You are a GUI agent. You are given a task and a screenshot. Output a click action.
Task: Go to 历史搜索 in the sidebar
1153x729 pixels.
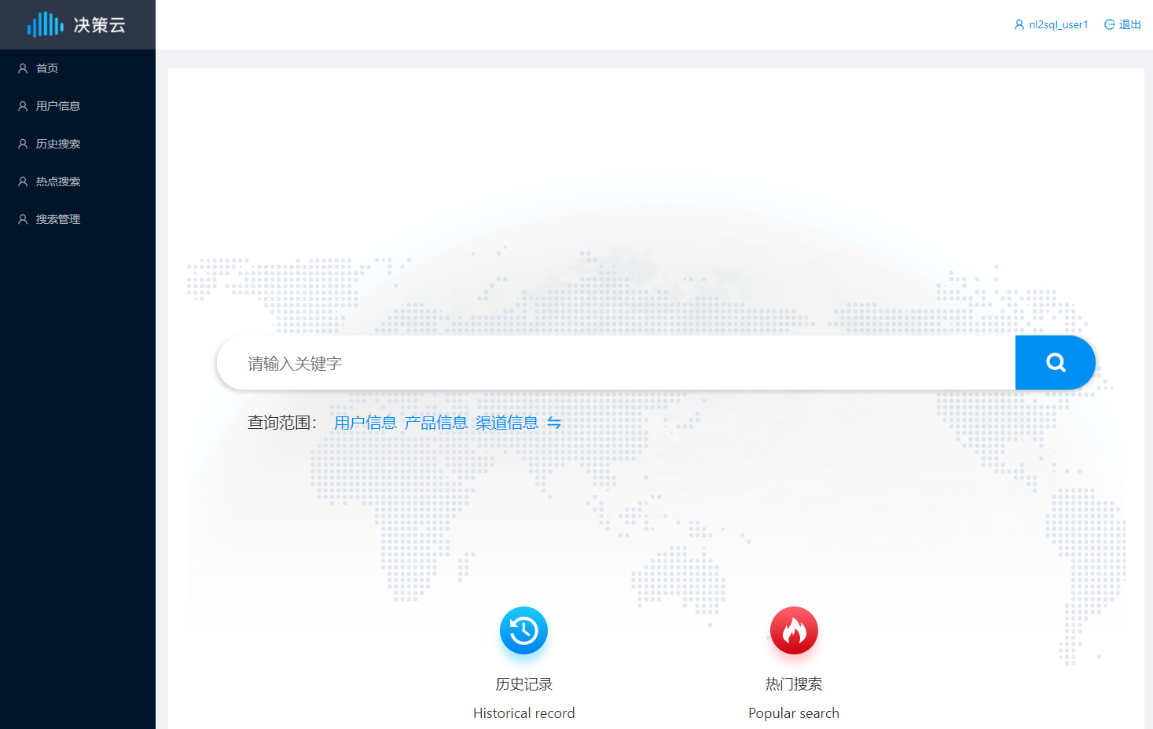click(58, 144)
